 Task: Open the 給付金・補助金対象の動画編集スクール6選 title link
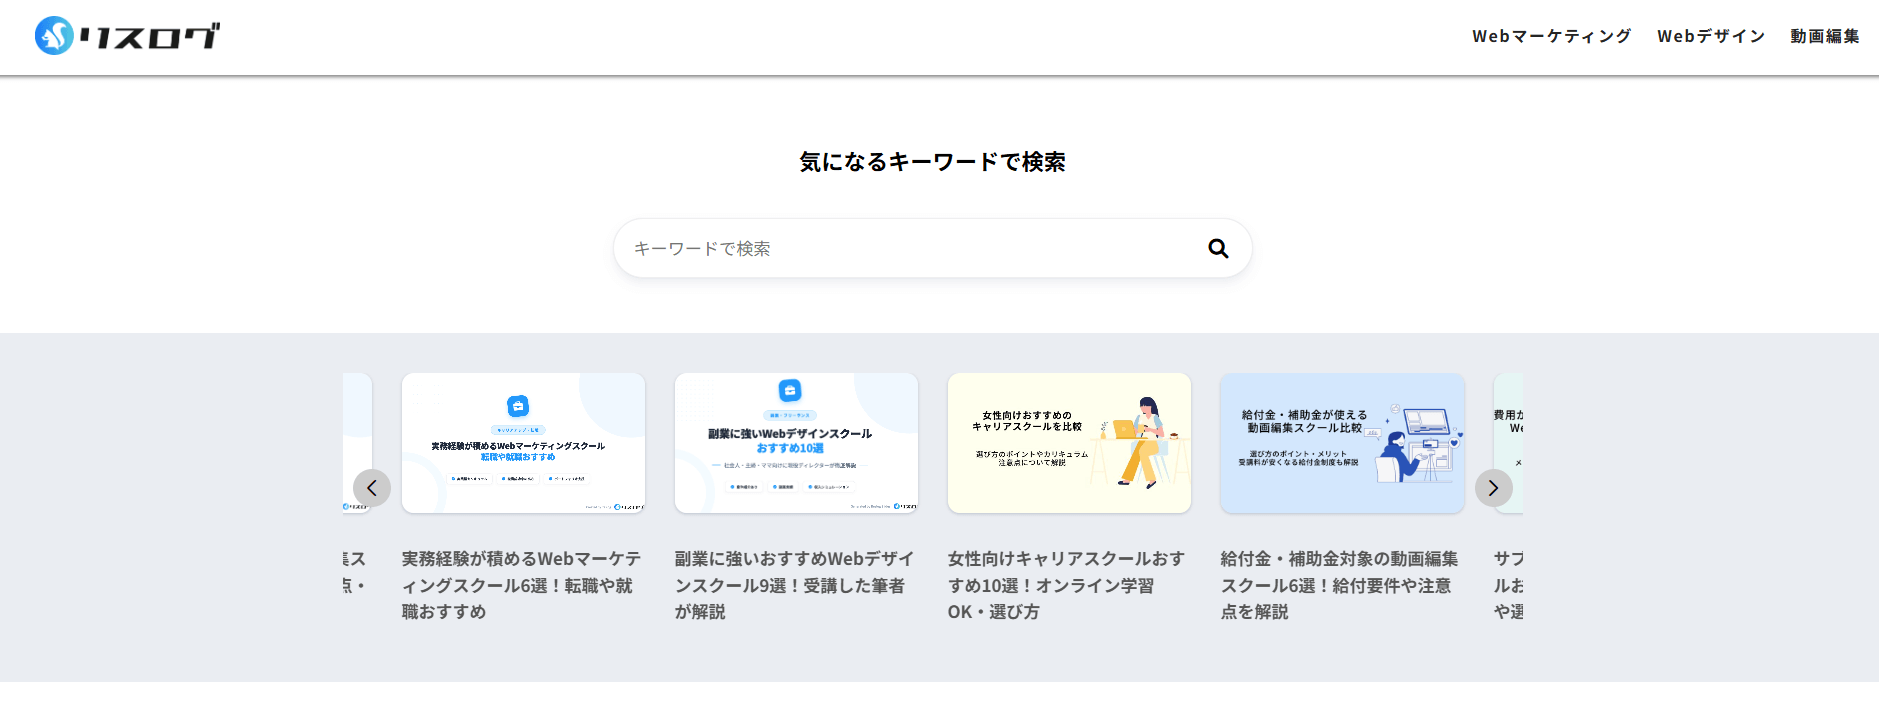tap(1339, 585)
